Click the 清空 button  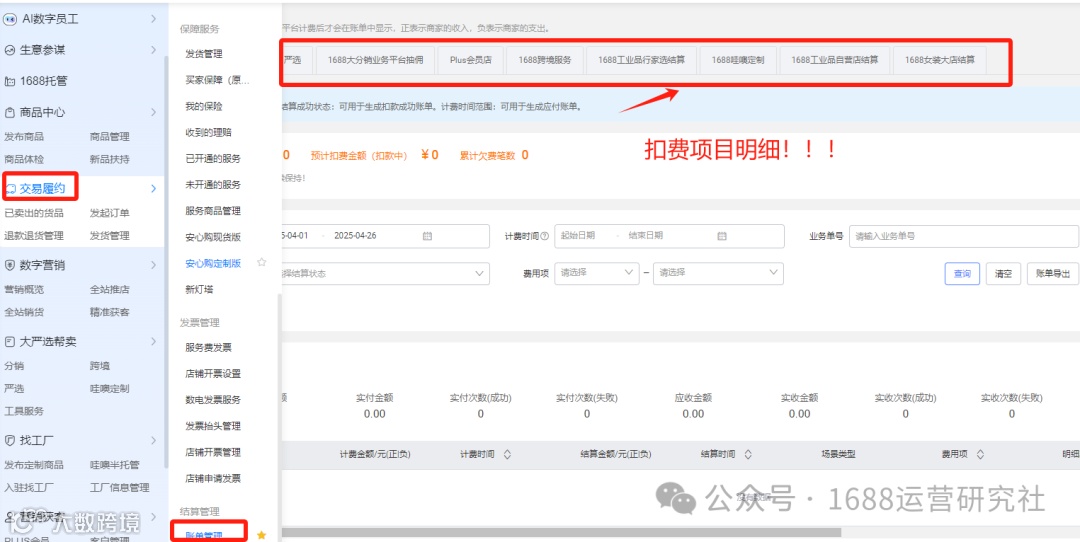click(x=1003, y=273)
